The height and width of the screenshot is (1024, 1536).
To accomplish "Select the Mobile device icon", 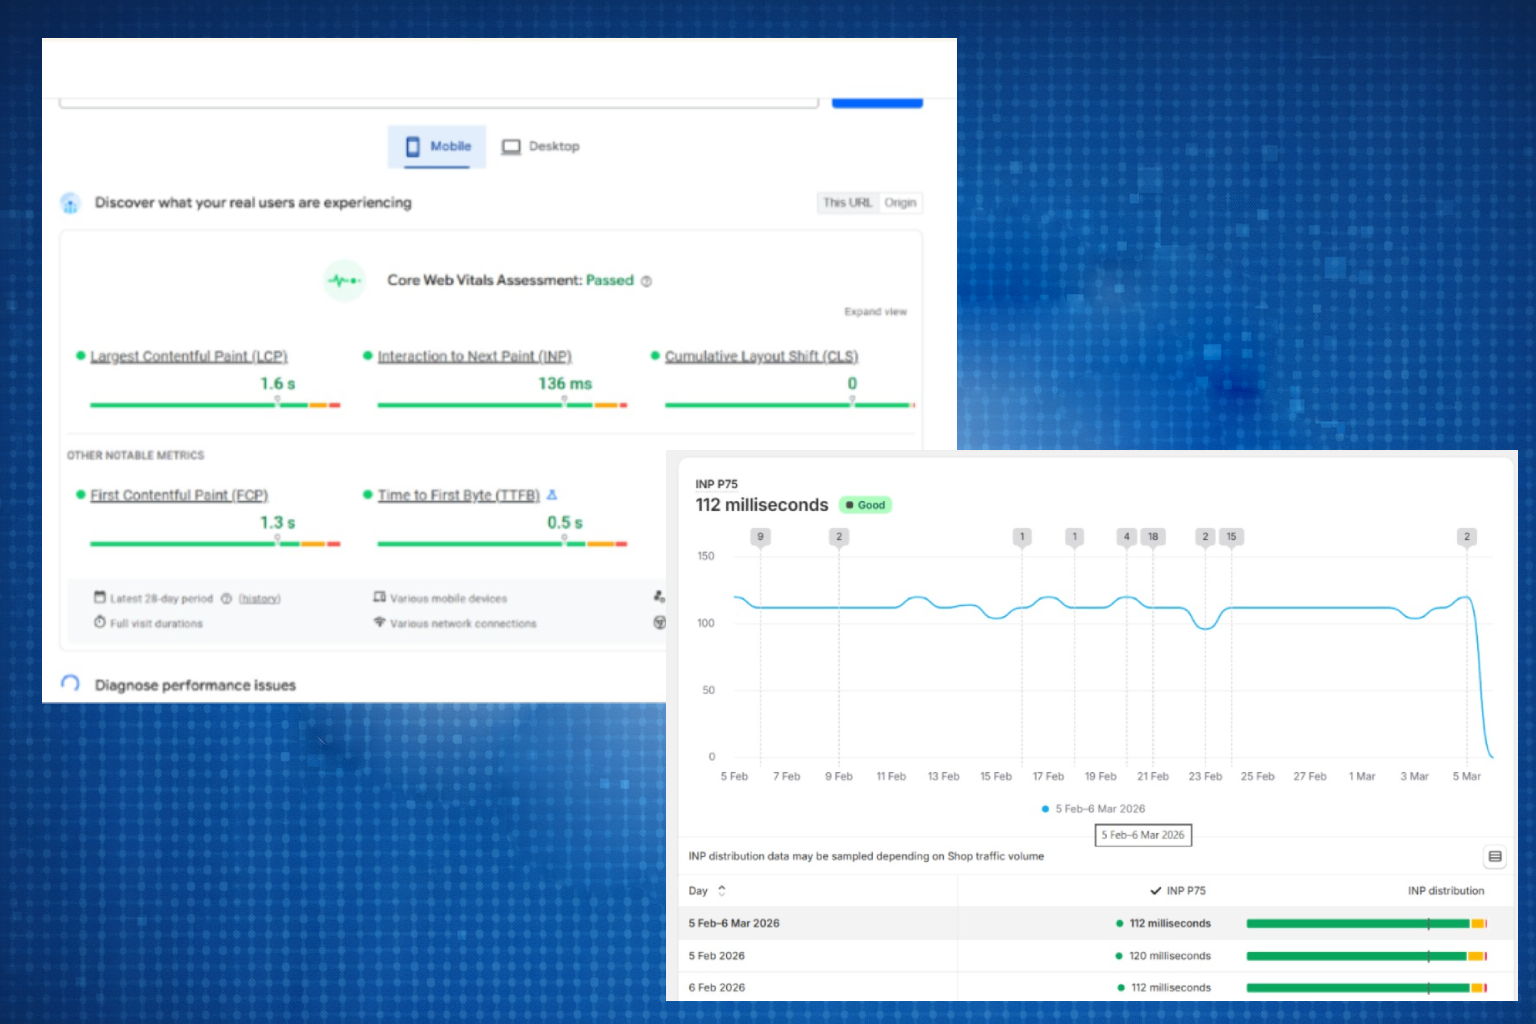I will click(x=414, y=146).
